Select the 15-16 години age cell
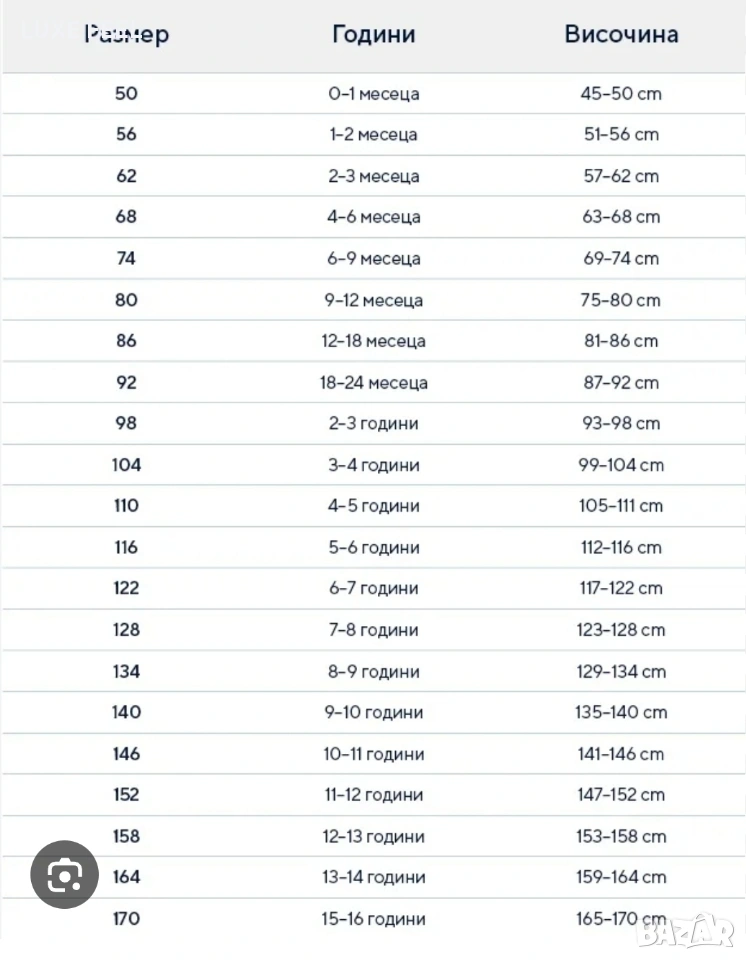This screenshot has width=746, height=960. tap(373, 918)
